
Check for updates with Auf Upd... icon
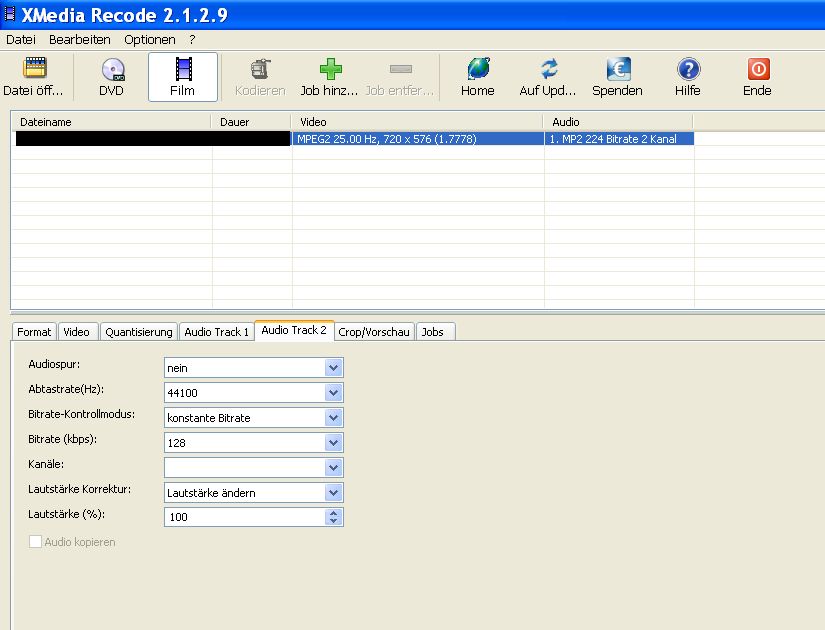(x=549, y=68)
